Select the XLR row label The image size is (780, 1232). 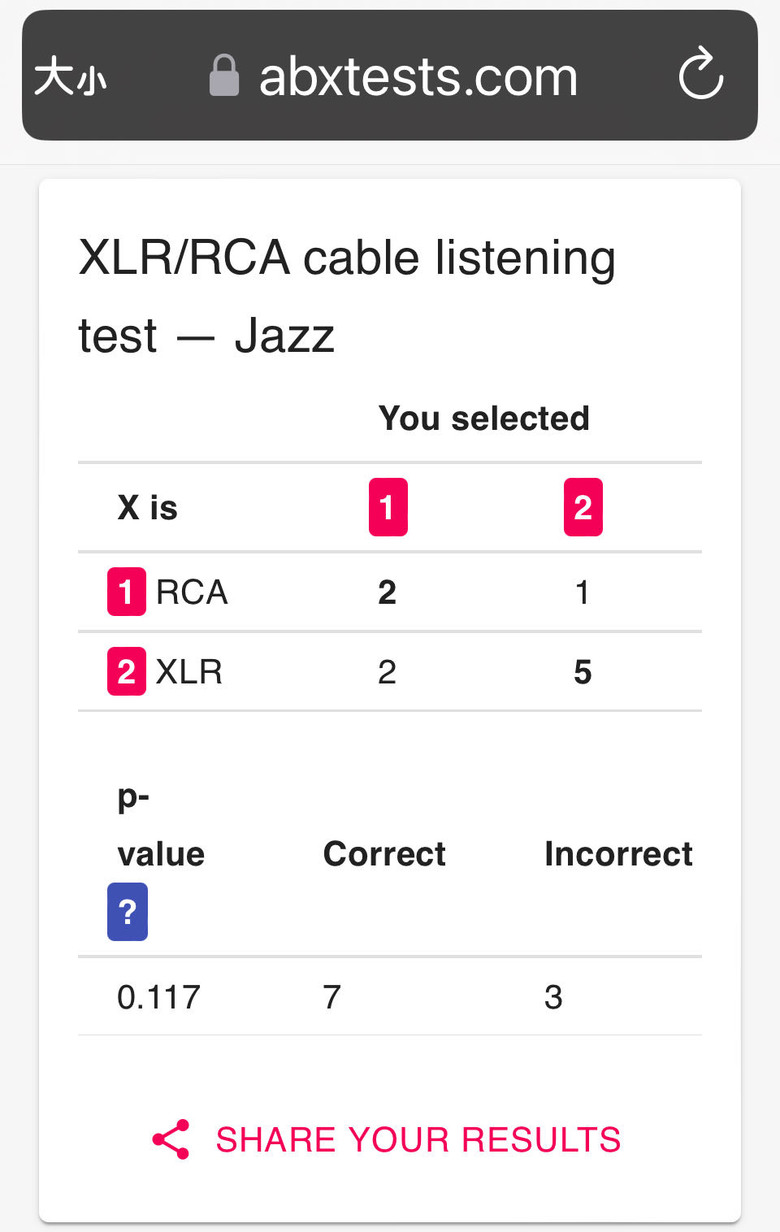[189, 671]
